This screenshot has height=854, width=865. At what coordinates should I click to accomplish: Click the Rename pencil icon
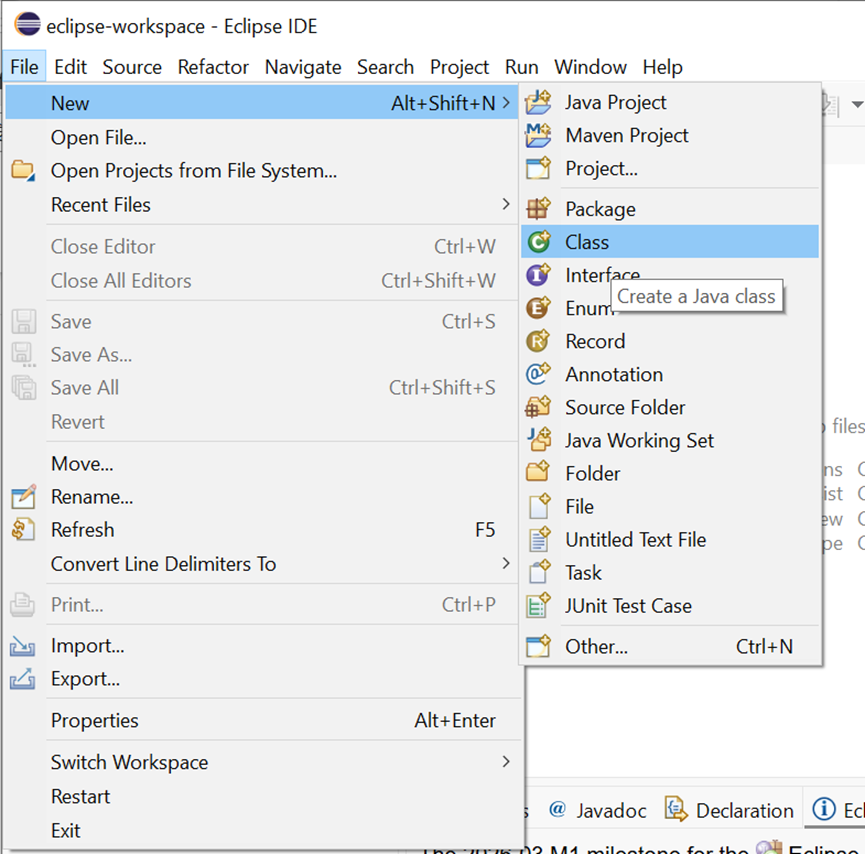pos(23,497)
